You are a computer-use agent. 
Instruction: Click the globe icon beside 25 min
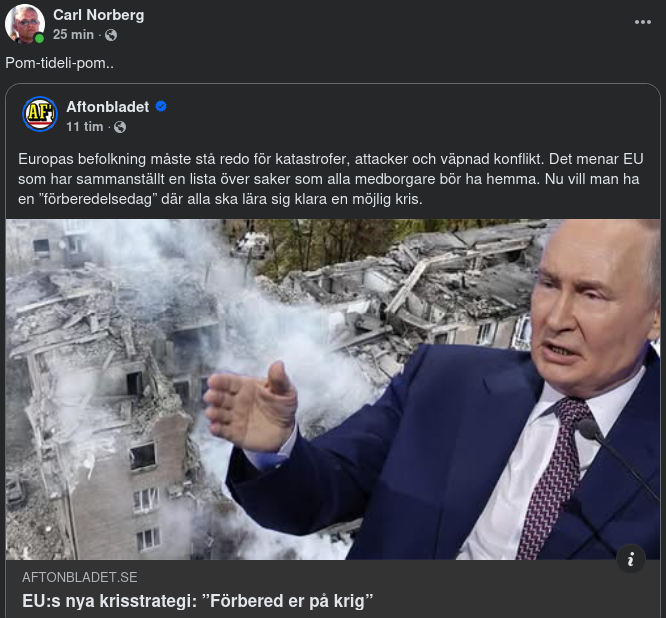coord(110,34)
